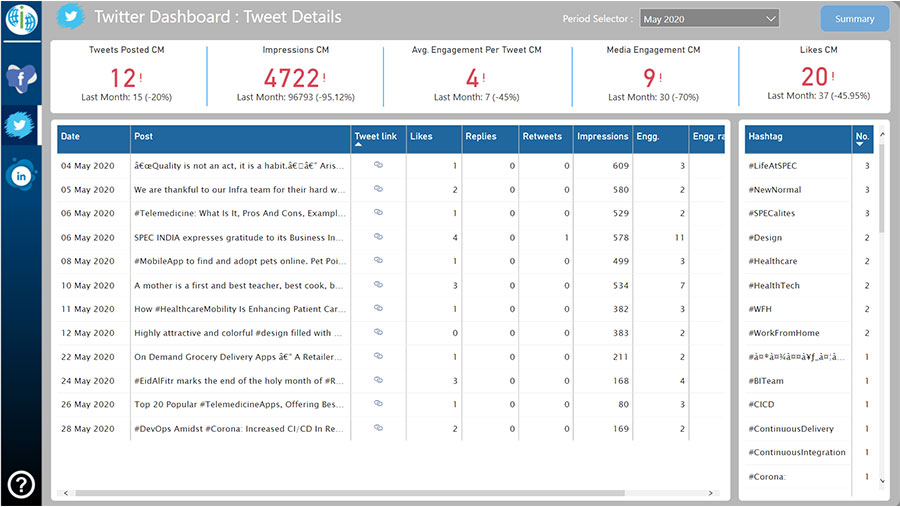Image resolution: width=900 pixels, height=507 pixels.
Task: Sort table by Impressions column
Action: pyautogui.click(x=603, y=139)
